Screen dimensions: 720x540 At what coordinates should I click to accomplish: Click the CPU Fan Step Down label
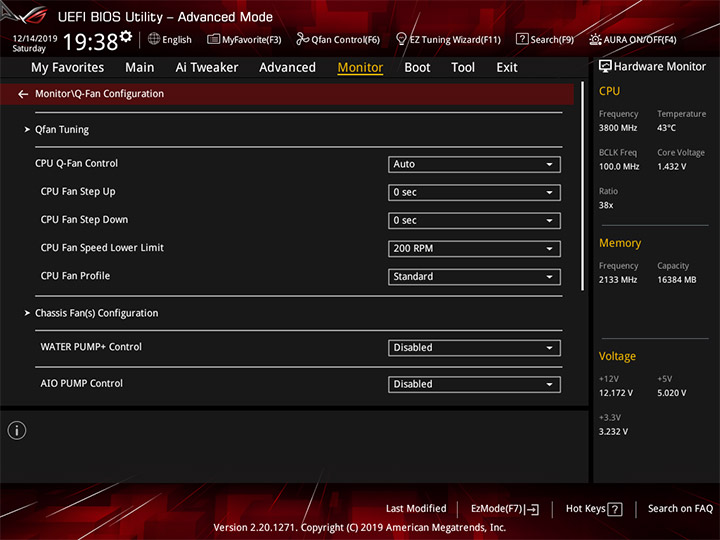pyautogui.click(x=84, y=219)
